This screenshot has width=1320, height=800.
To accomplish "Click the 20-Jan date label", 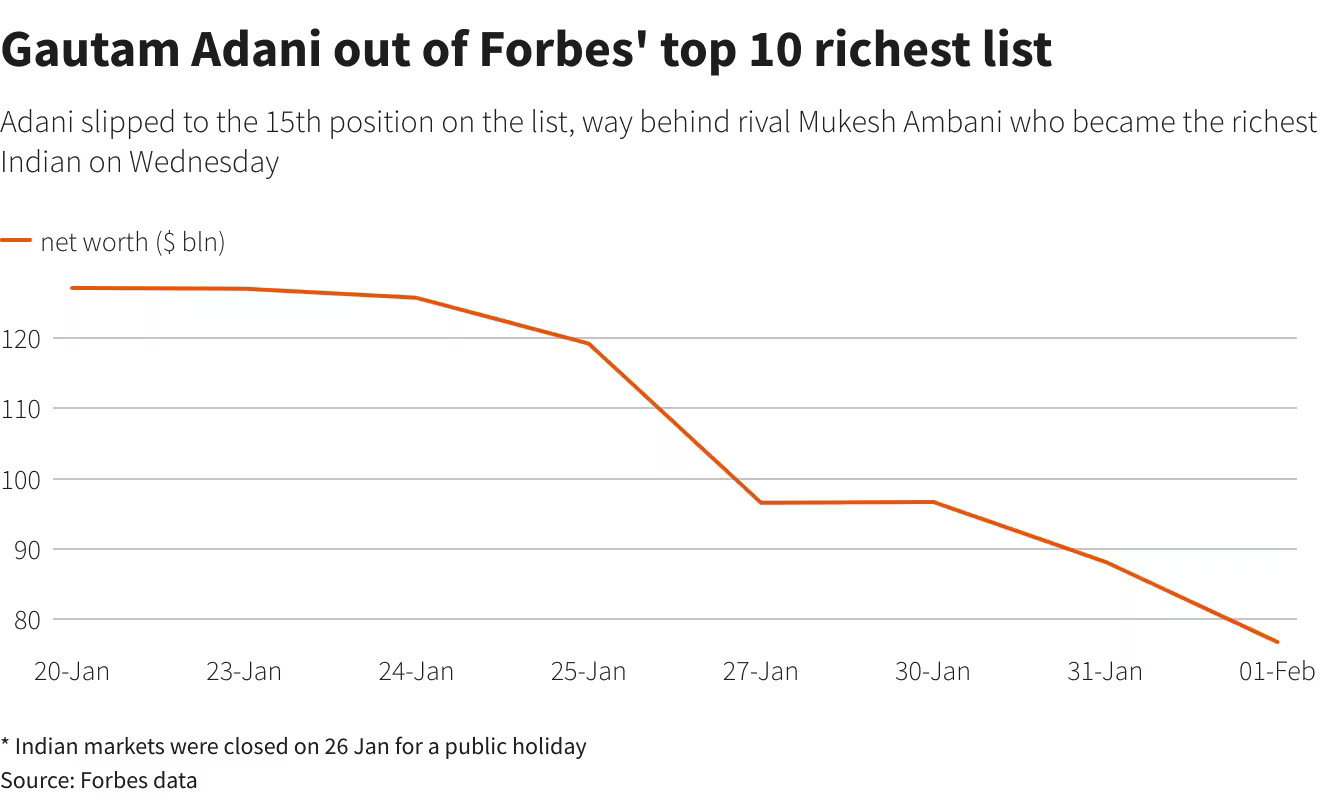I will point(72,671).
